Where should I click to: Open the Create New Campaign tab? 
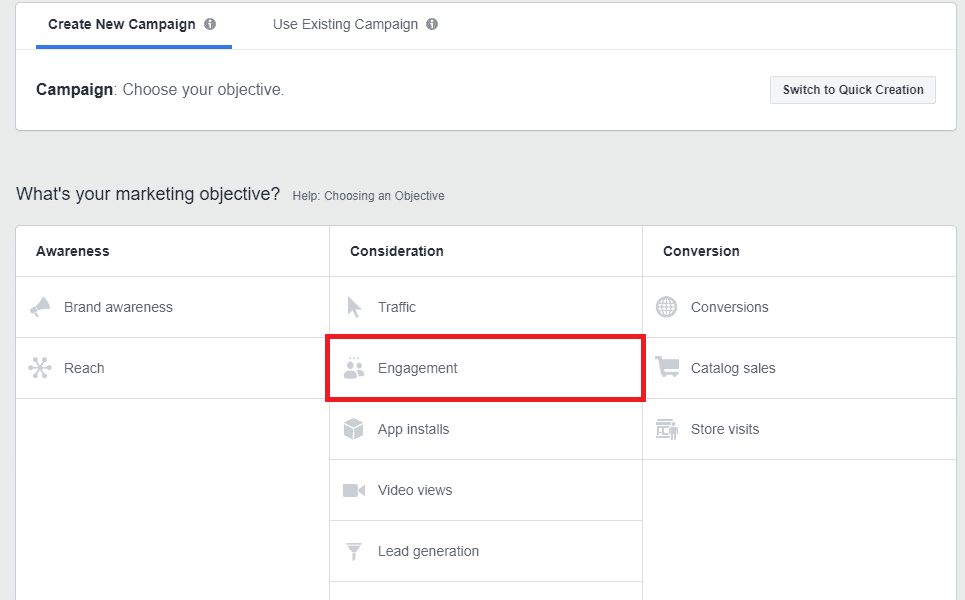pyautogui.click(x=122, y=24)
